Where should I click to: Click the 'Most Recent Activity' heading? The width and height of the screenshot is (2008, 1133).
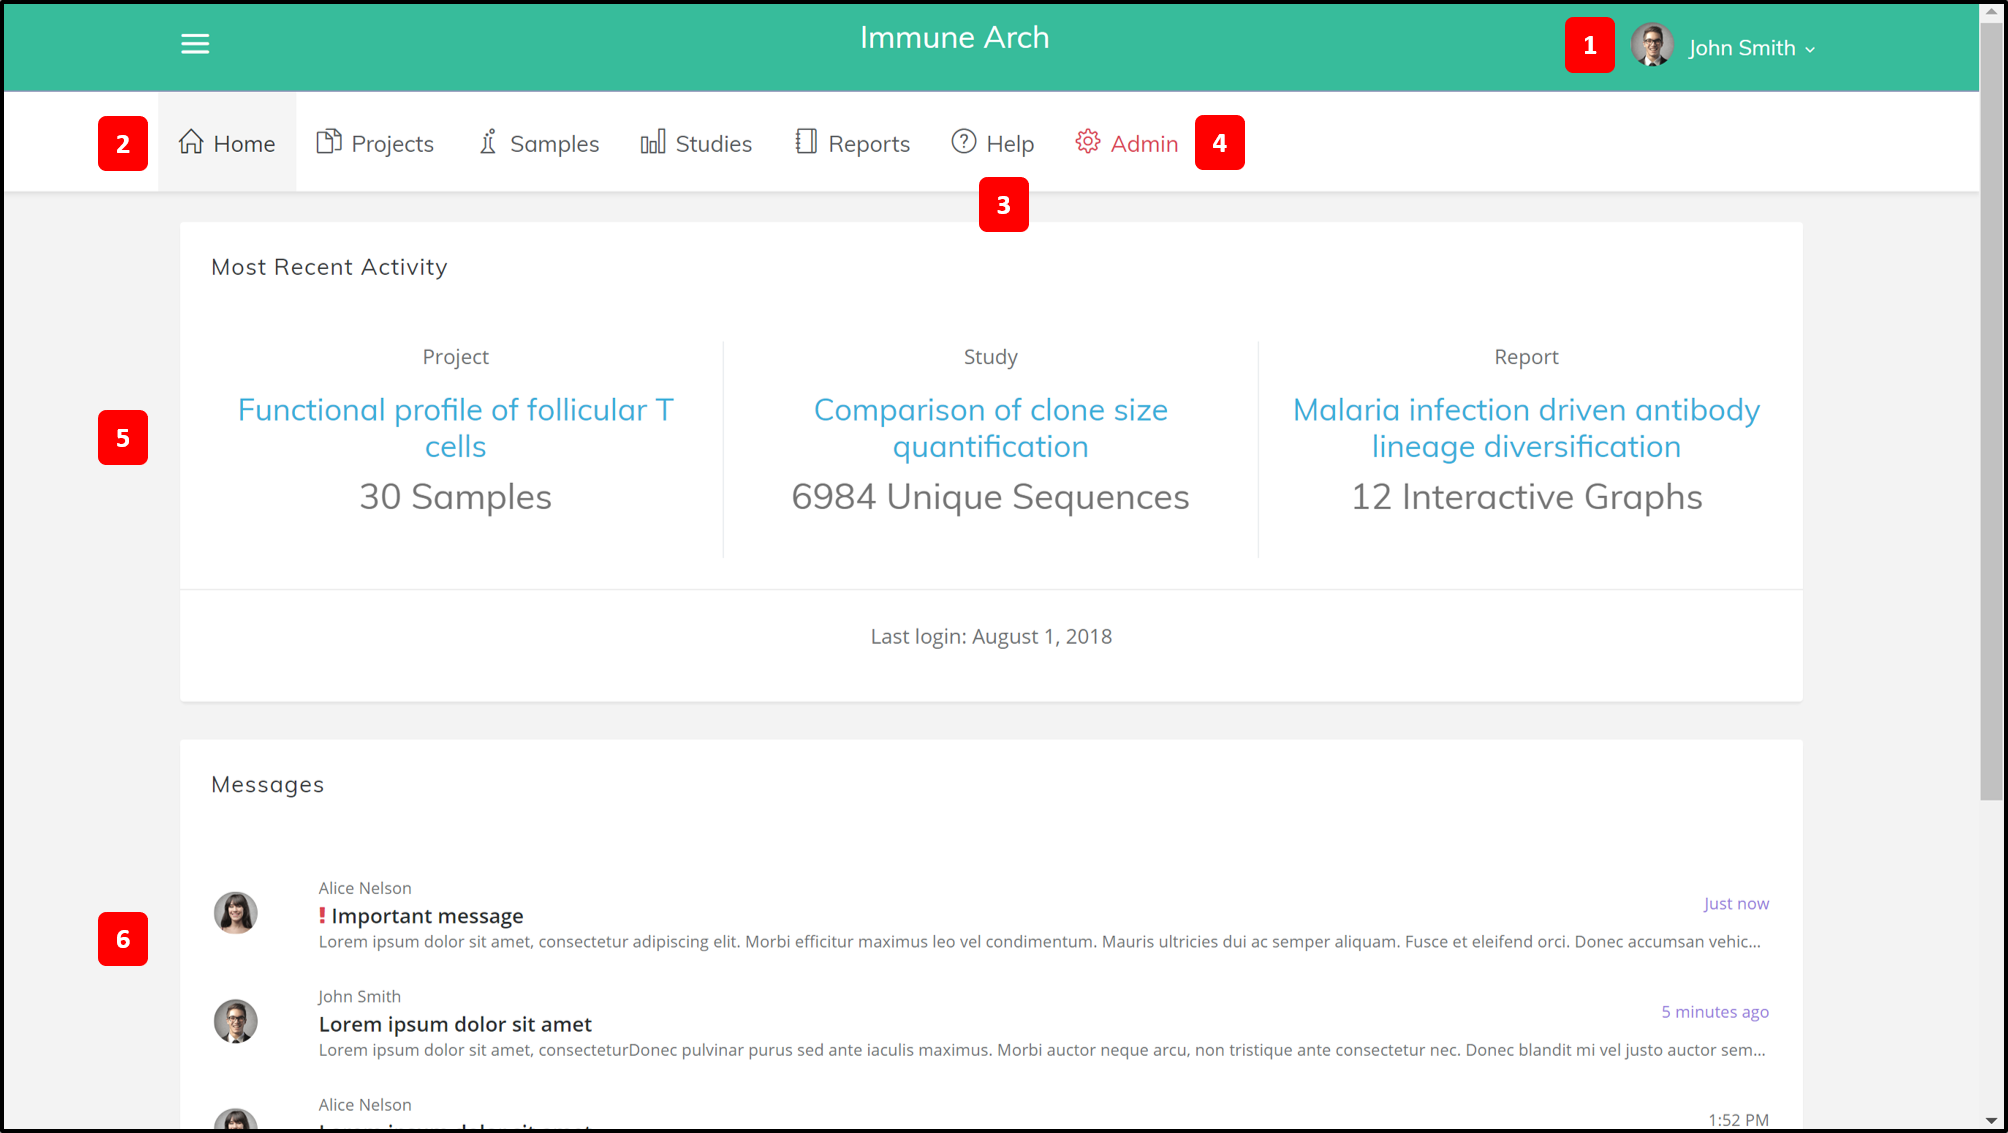coord(329,267)
